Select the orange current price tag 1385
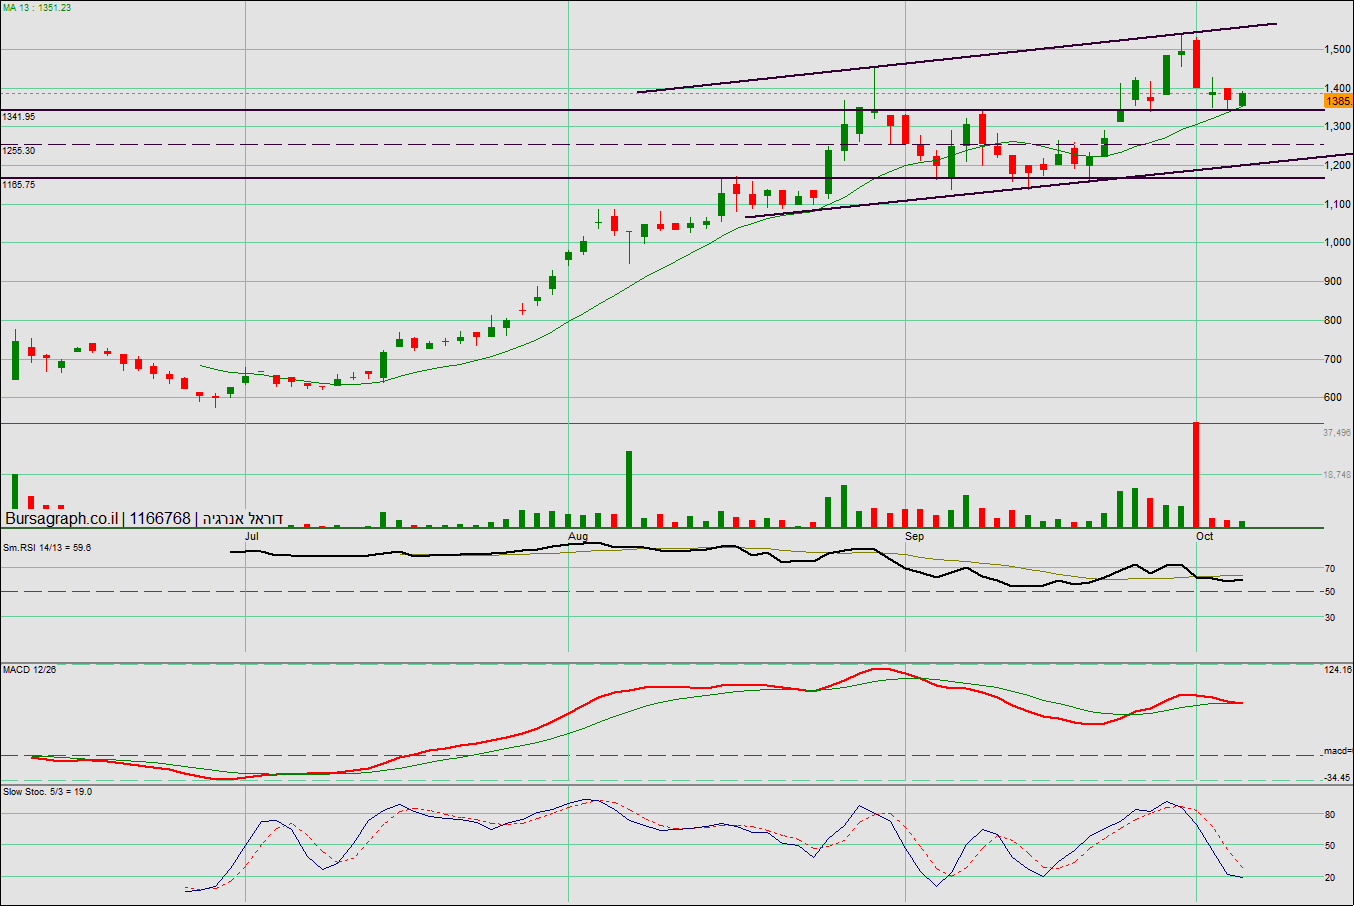The height and width of the screenshot is (906, 1354). coord(1337,101)
